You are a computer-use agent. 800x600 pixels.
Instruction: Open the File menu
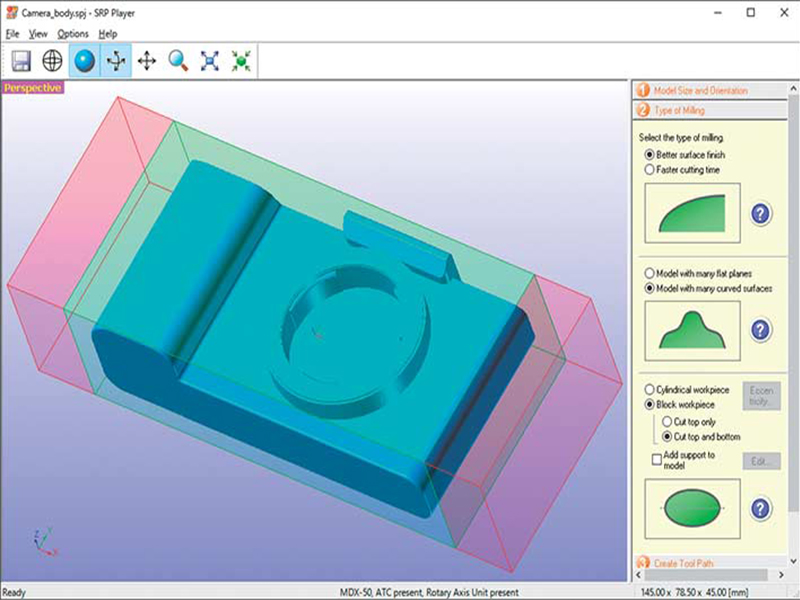[12, 33]
